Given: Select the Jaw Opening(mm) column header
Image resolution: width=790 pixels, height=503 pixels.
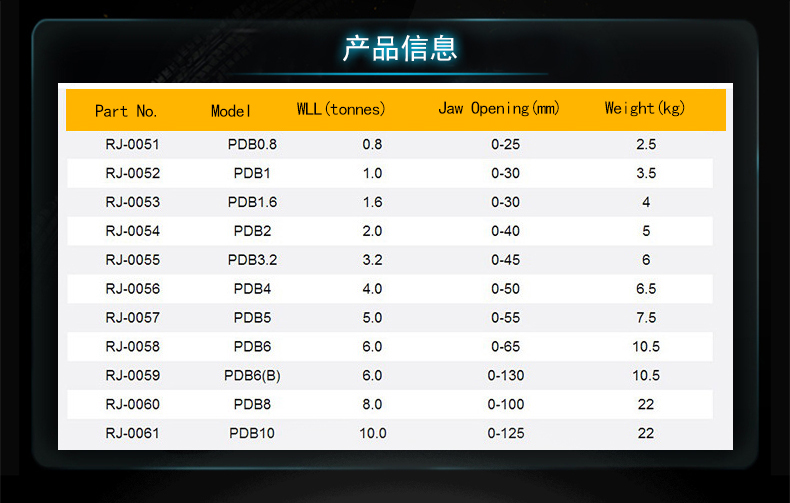Looking at the screenshot, I should point(499,108).
